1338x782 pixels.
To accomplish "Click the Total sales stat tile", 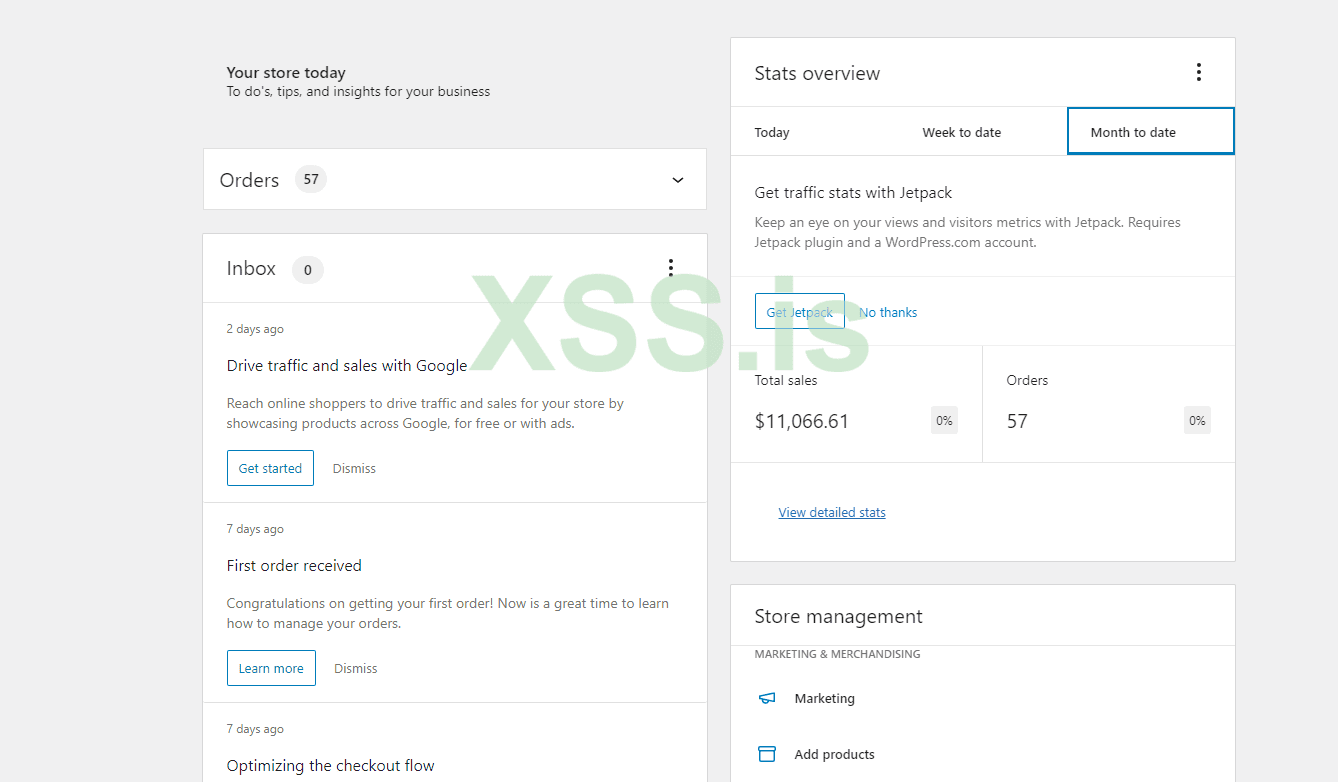I will (856, 404).
